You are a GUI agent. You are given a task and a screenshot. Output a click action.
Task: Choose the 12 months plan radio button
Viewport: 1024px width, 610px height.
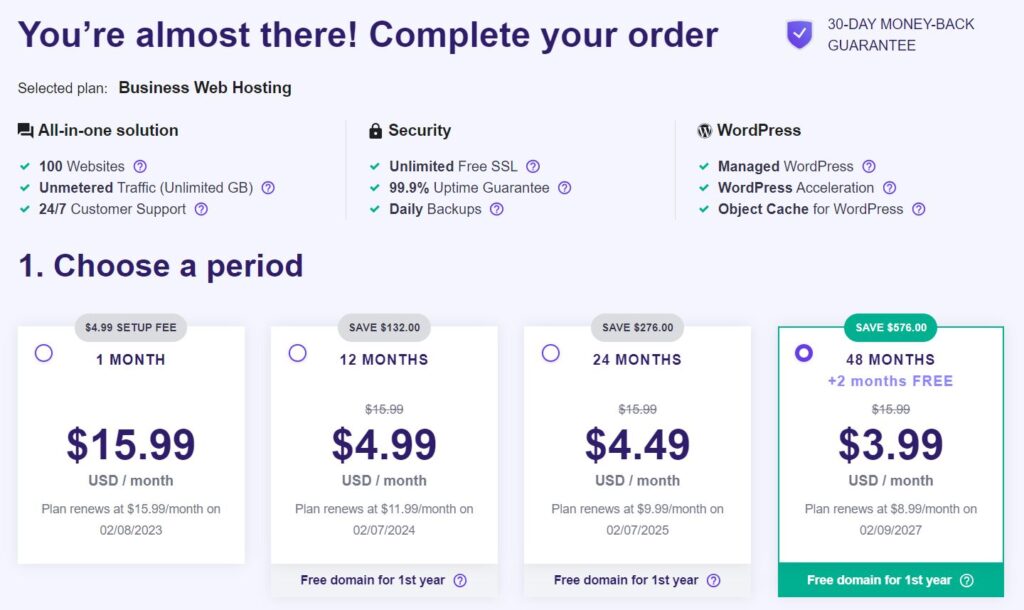297,353
